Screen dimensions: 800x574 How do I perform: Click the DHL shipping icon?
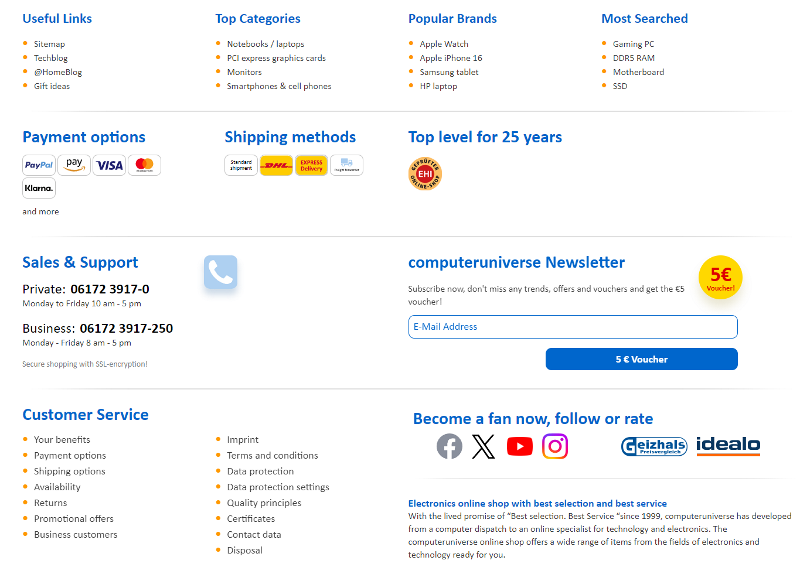pos(275,165)
